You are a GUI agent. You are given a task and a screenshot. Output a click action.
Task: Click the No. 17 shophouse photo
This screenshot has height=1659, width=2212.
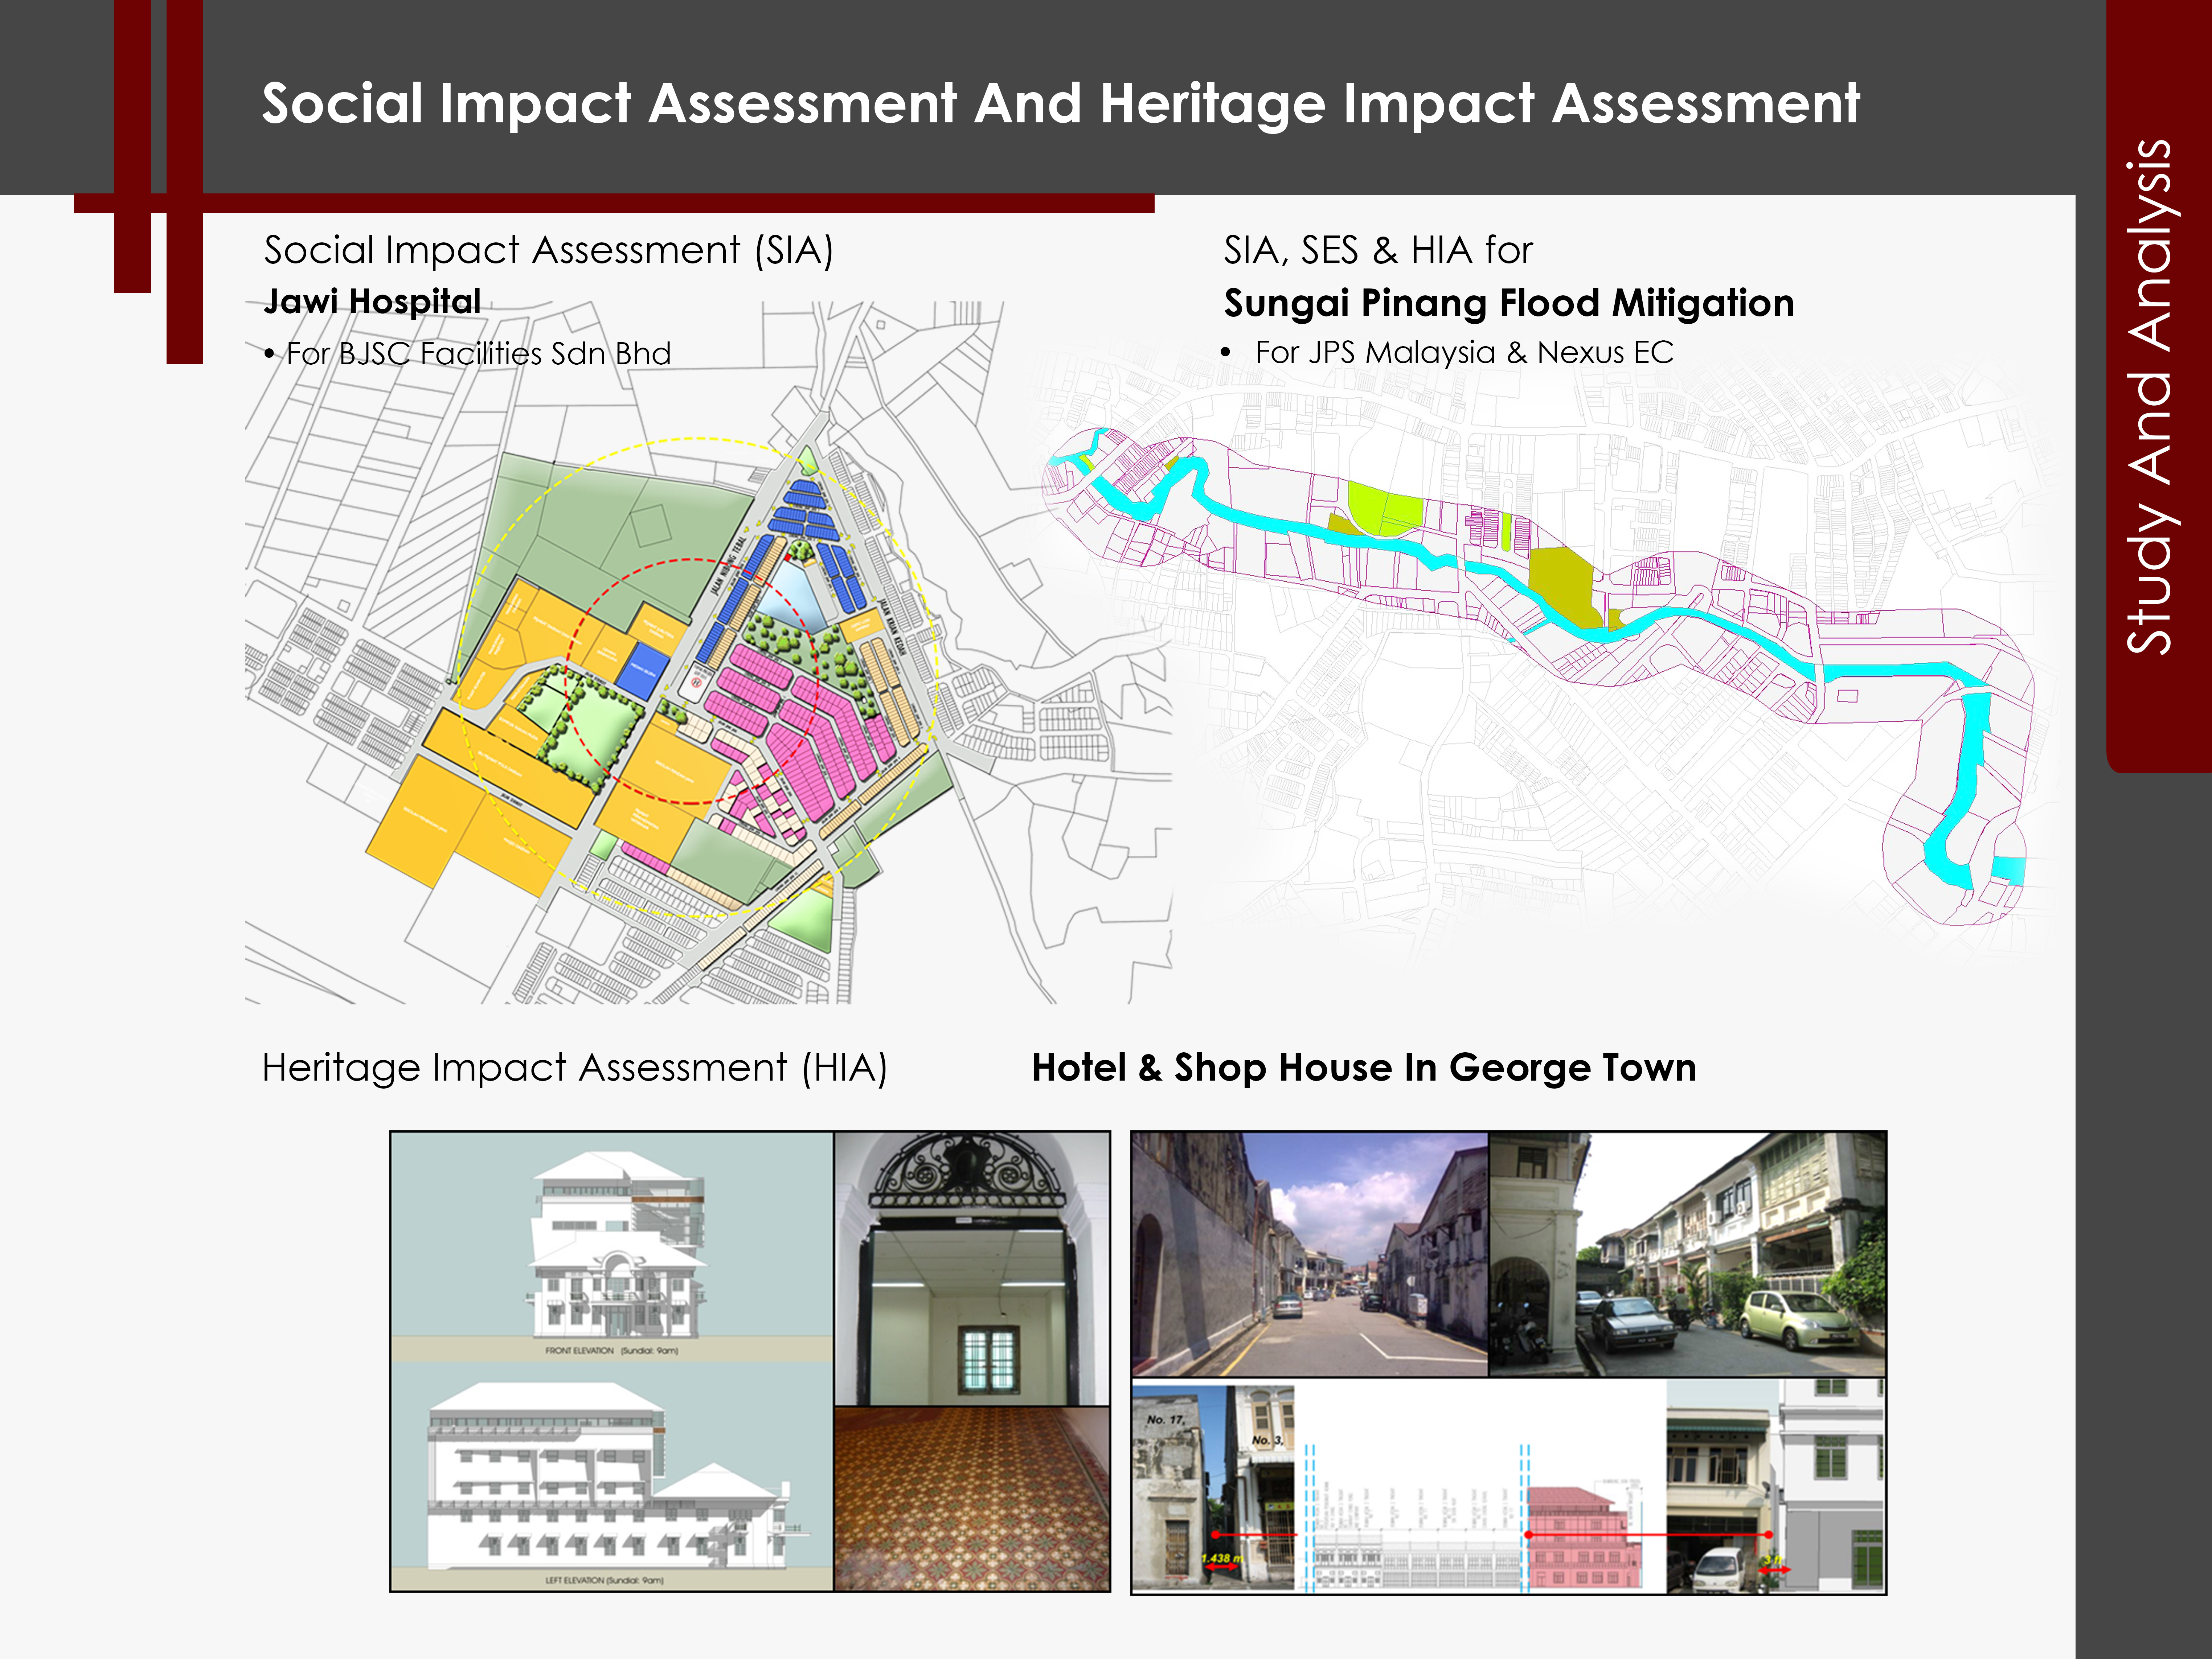pyautogui.click(x=1213, y=1487)
